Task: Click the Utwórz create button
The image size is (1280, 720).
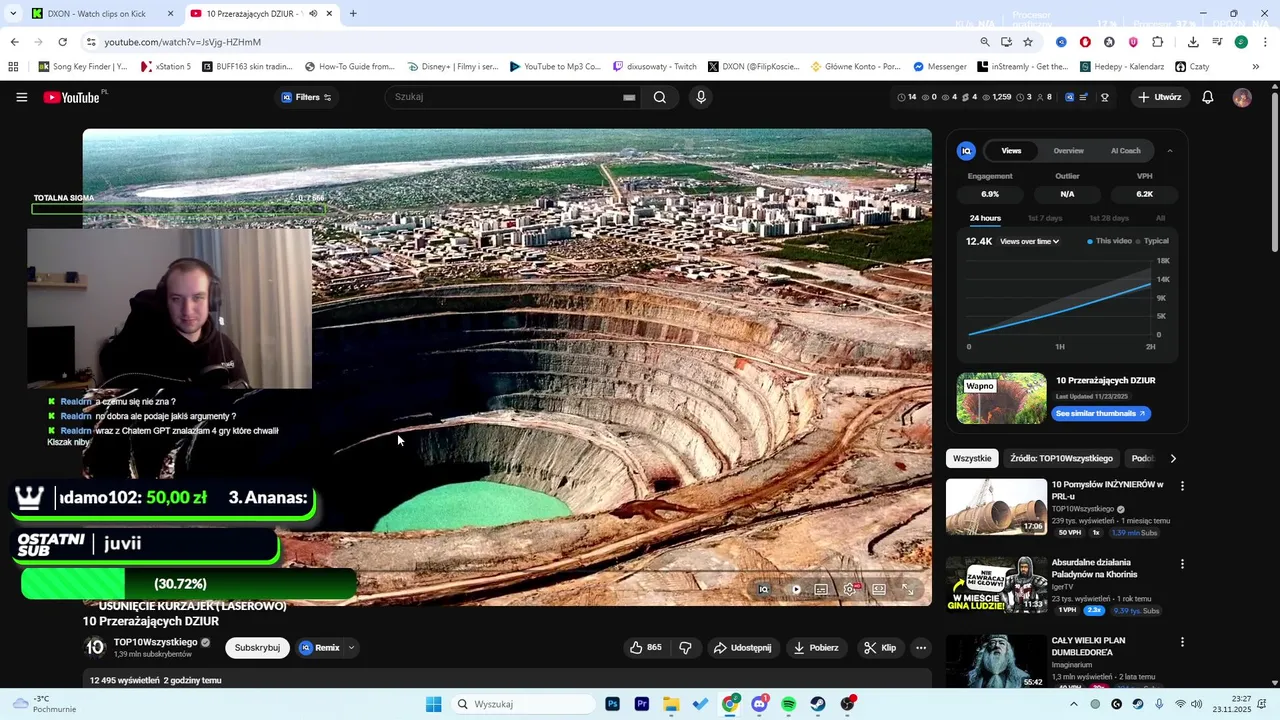Action: tap(1160, 97)
